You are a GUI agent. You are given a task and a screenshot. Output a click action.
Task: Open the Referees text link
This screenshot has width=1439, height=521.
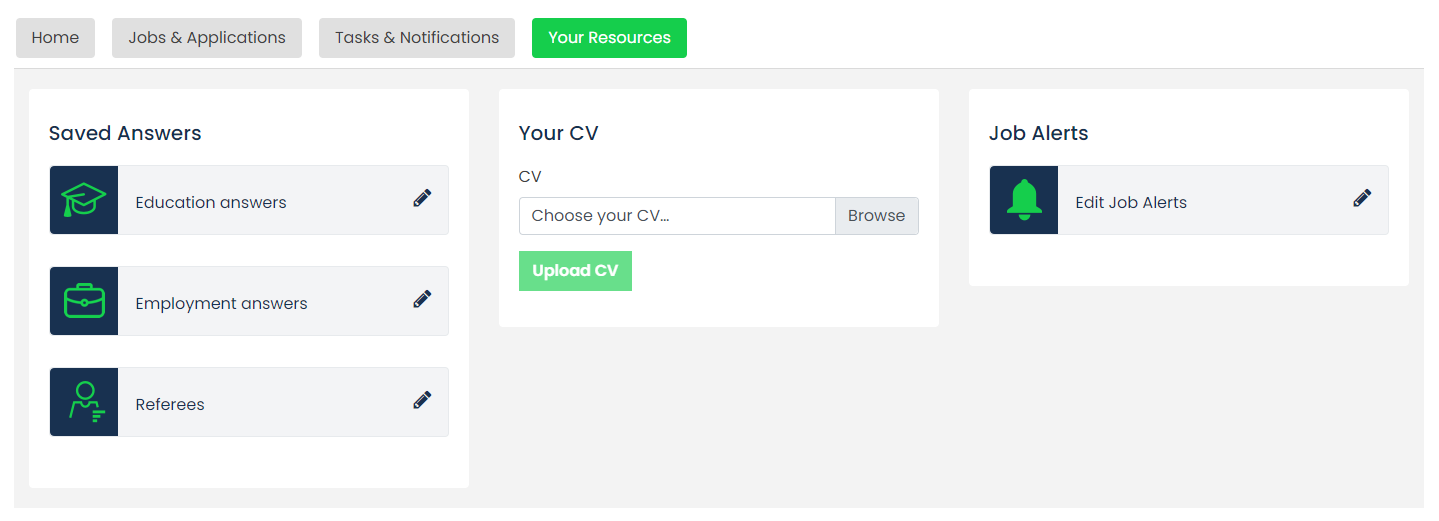(170, 404)
